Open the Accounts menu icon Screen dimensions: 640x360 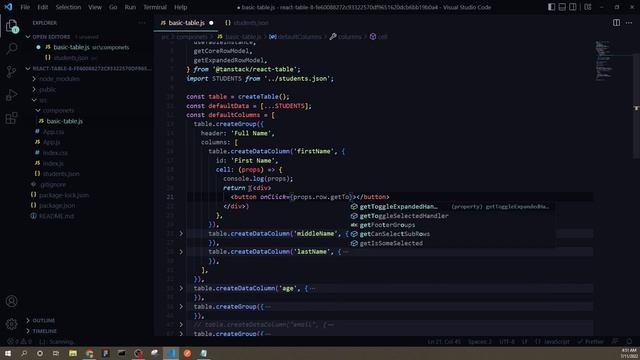click(x=12, y=301)
